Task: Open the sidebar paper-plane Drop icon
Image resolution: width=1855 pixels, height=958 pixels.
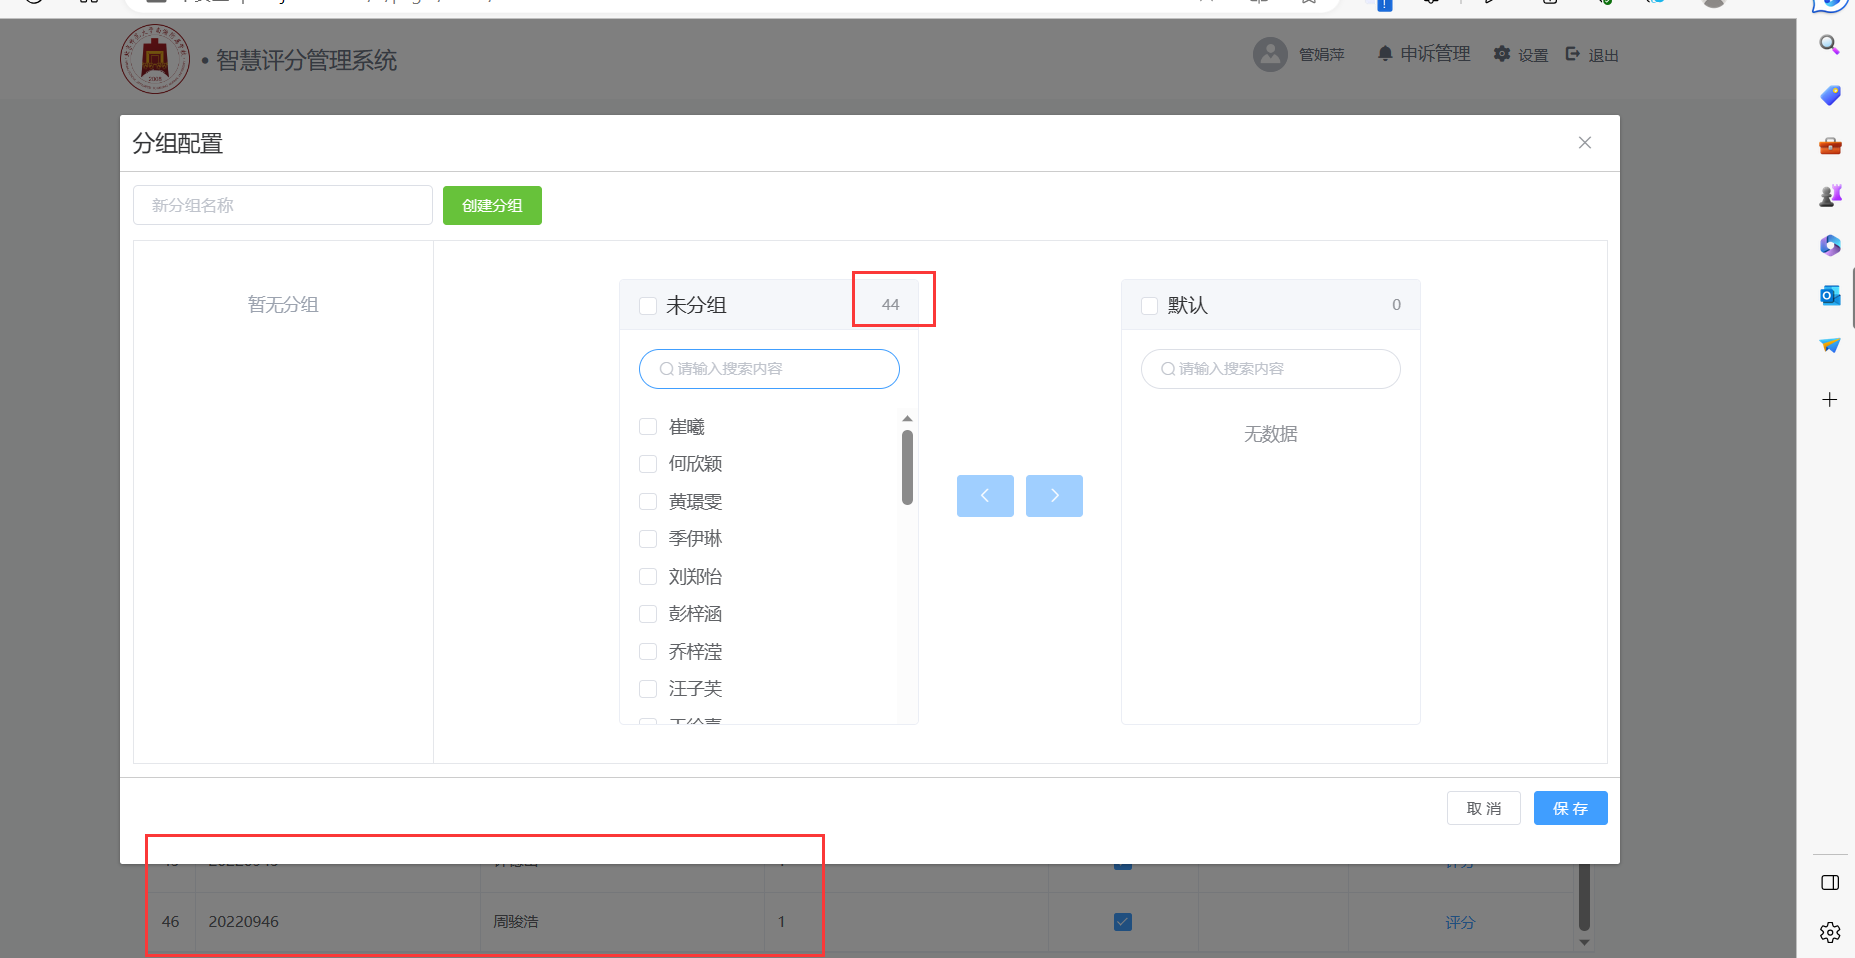Action: pos(1830,345)
